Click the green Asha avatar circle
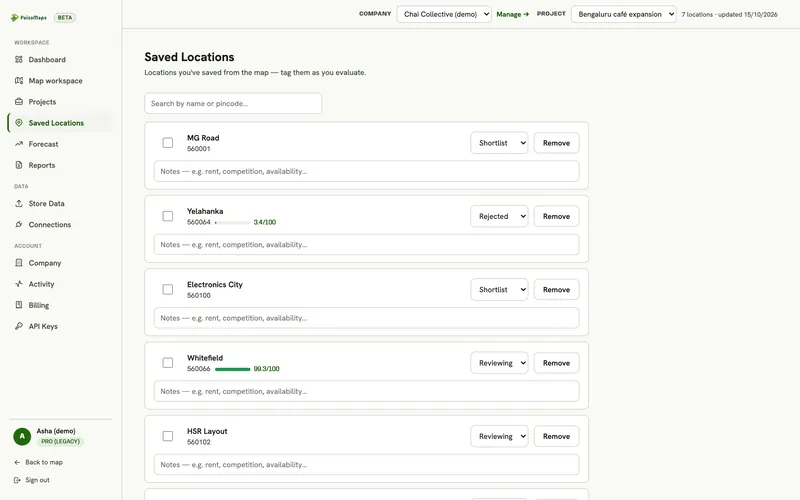 click(x=22, y=436)
